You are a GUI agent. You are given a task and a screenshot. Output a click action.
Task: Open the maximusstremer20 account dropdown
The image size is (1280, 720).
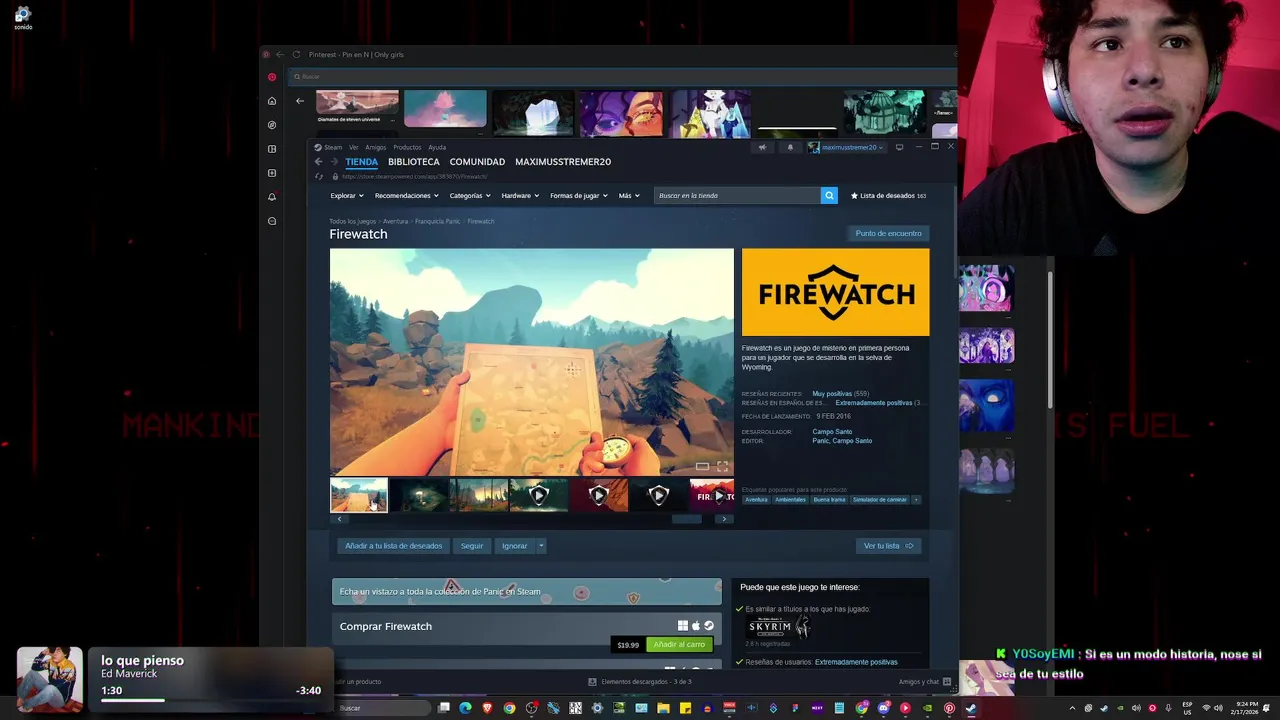coord(846,147)
